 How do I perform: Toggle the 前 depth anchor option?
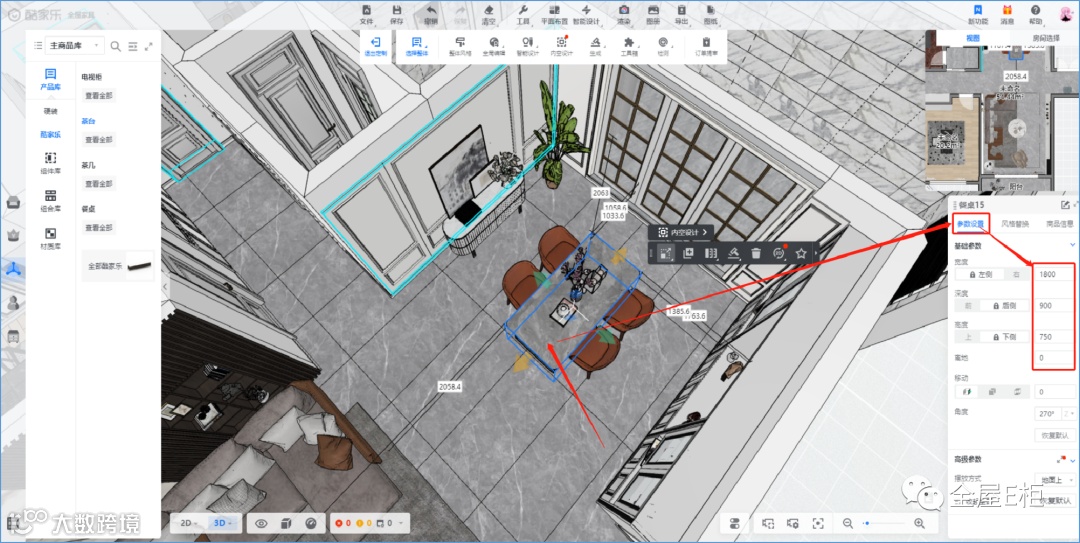pos(966,305)
